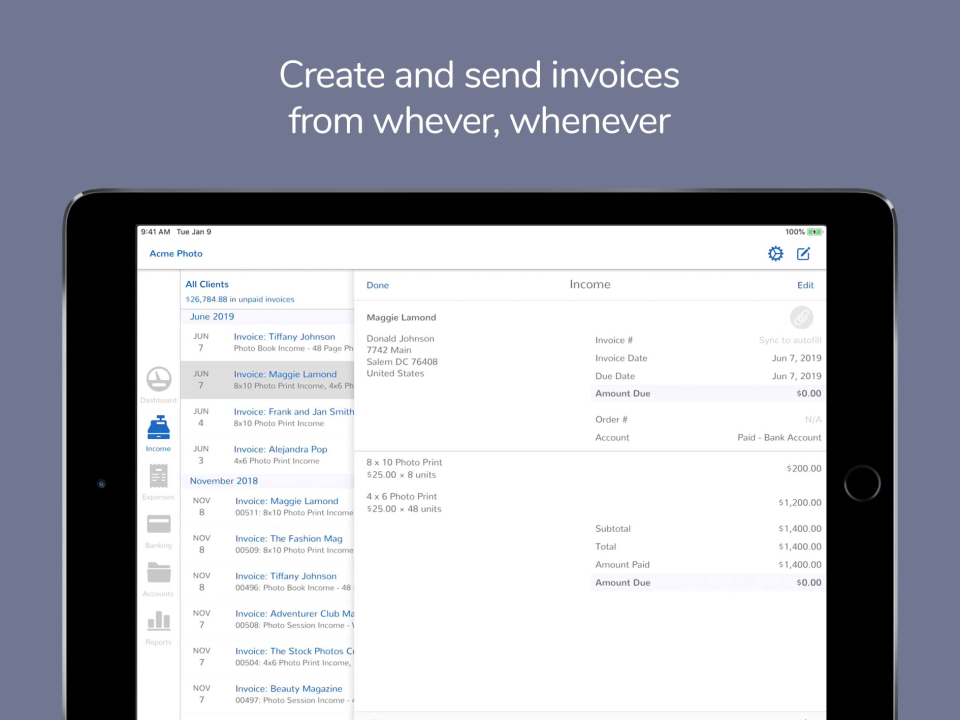Open Invoice: The Stock Photos
The width and height of the screenshot is (960, 720).
pyautogui.click(x=268, y=656)
